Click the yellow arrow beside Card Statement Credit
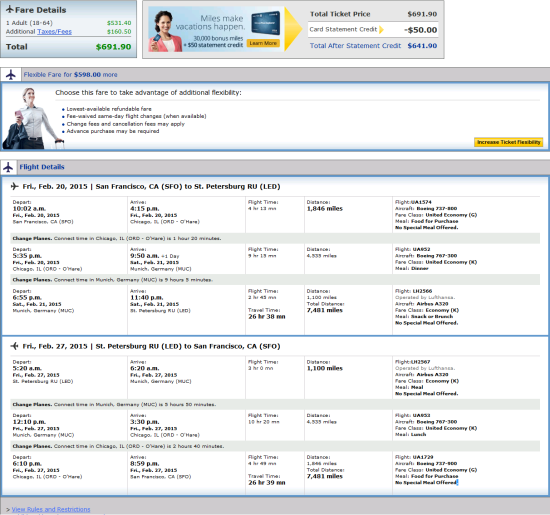550x515 pixels. (382, 29)
